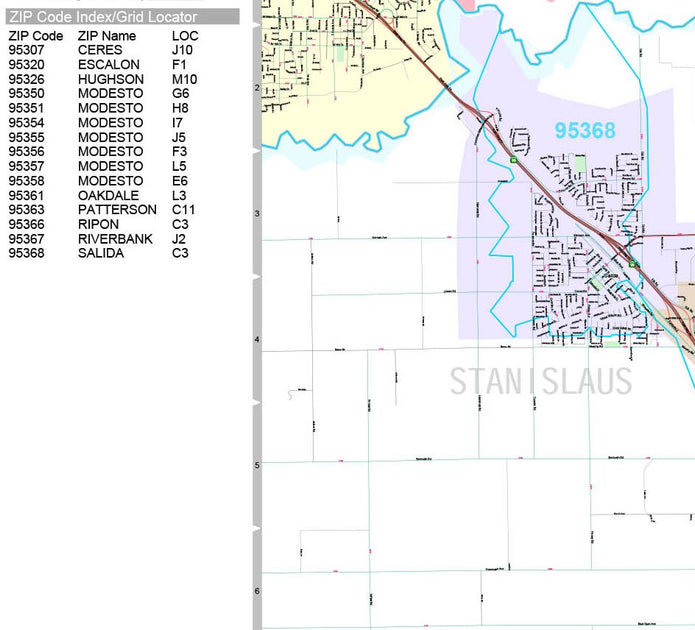
Task: Click the RIVERBANK ZIP name entry
Action: 115,239
